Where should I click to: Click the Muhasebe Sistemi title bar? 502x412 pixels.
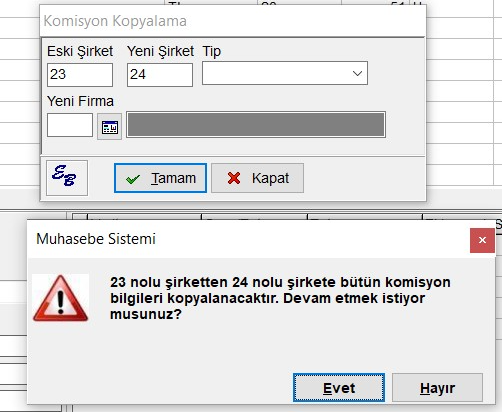(248, 239)
